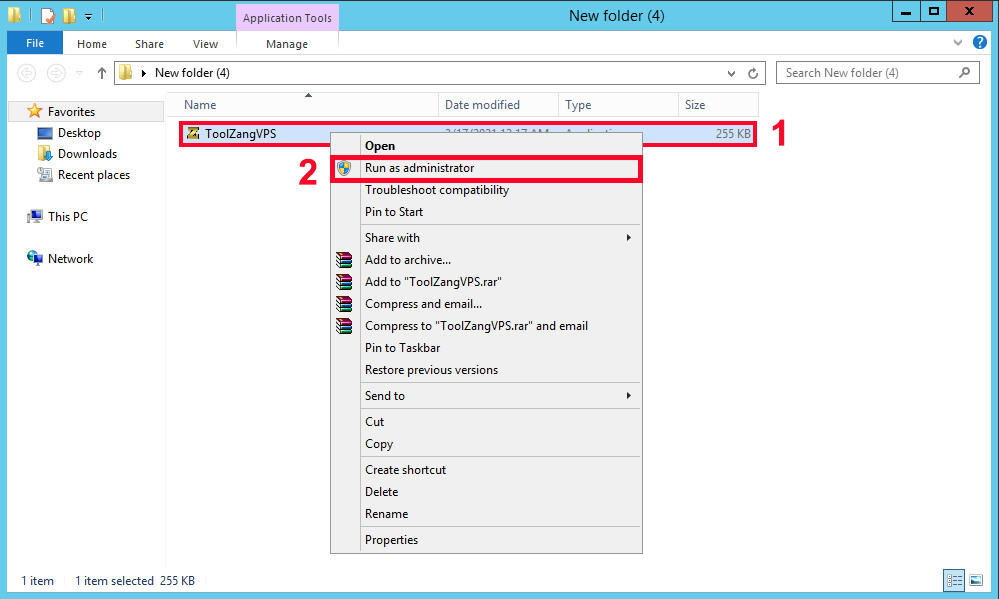Screen dimensions: 999x599
Task: Expand the Send to submenu
Action: click(628, 396)
